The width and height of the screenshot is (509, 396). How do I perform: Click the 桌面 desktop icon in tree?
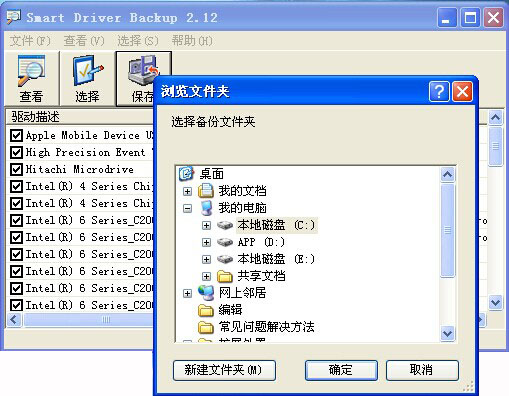pyautogui.click(x=186, y=174)
